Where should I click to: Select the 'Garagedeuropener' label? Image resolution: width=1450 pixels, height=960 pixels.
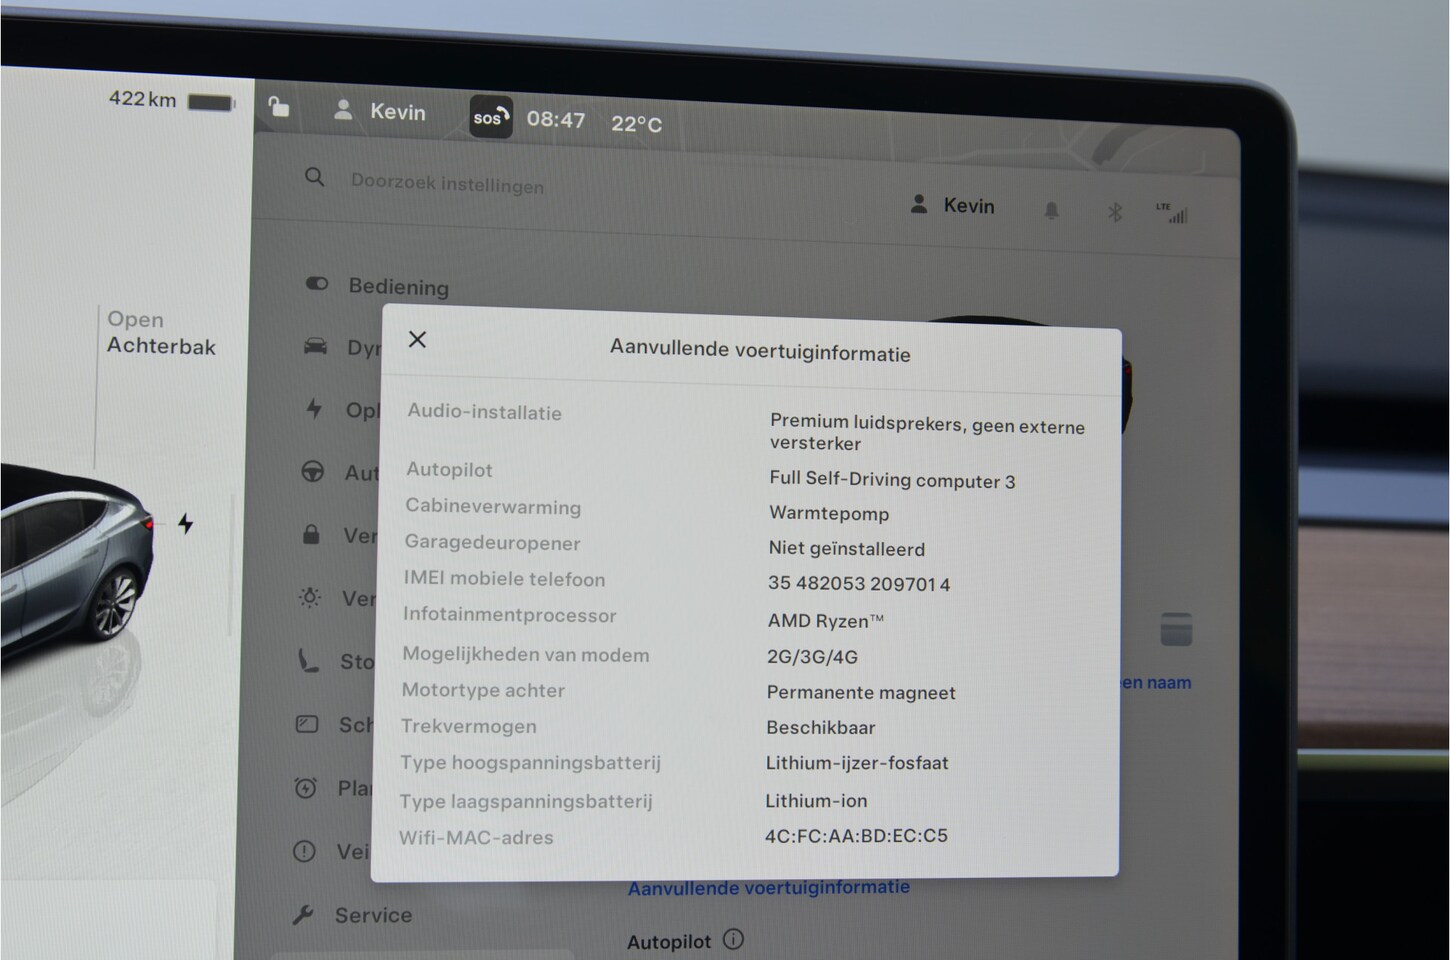492,543
